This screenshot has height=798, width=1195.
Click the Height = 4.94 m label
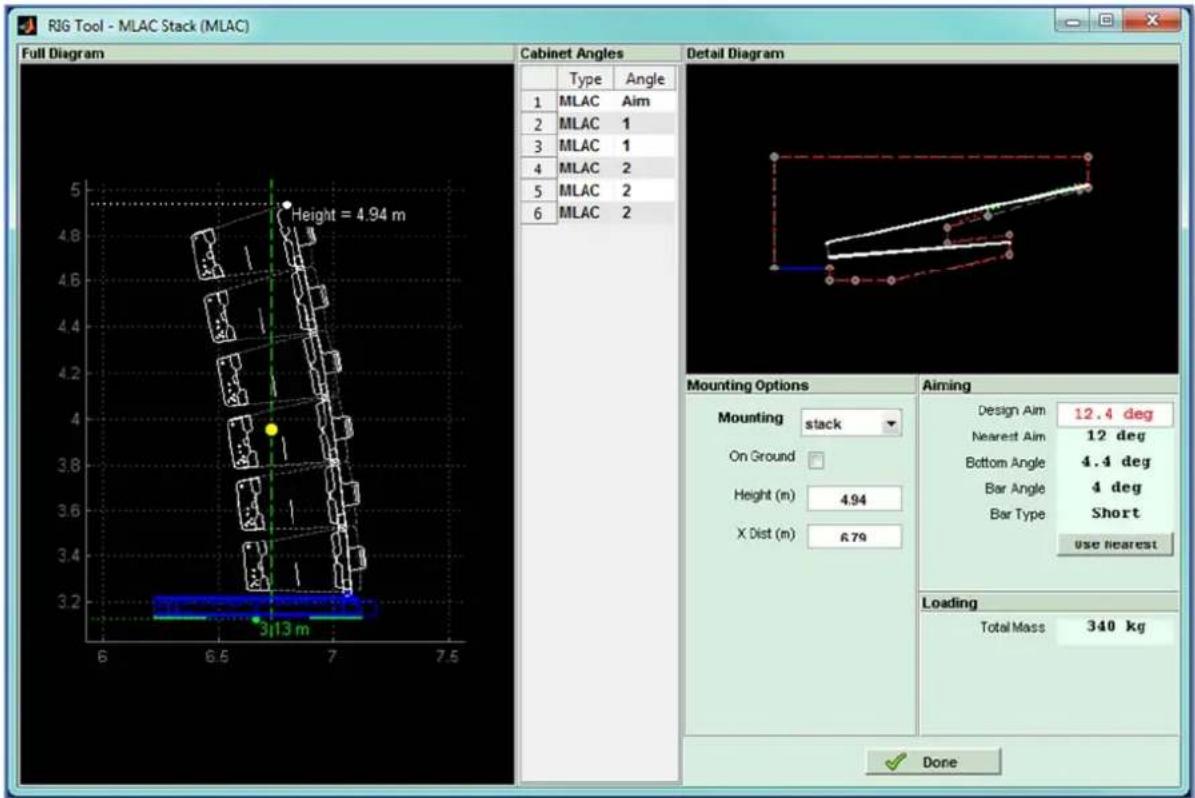point(348,215)
